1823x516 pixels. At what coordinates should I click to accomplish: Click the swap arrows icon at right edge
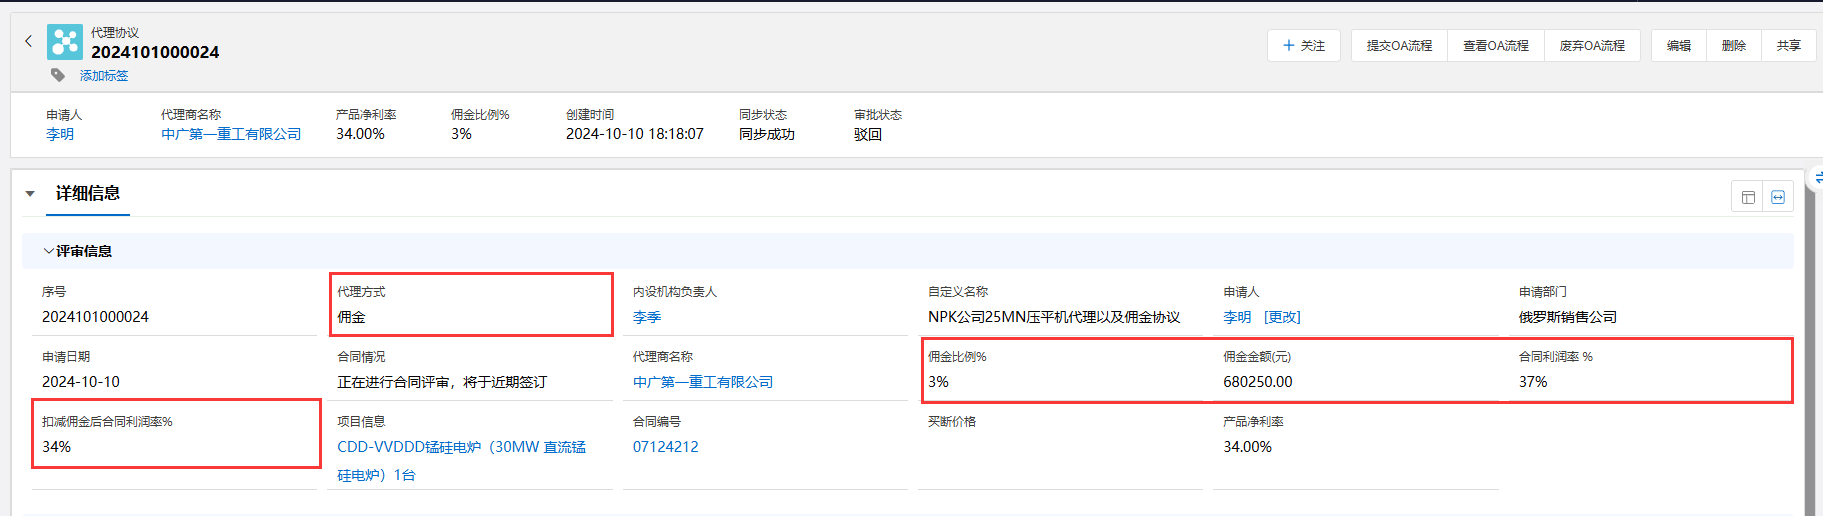point(1817,178)
